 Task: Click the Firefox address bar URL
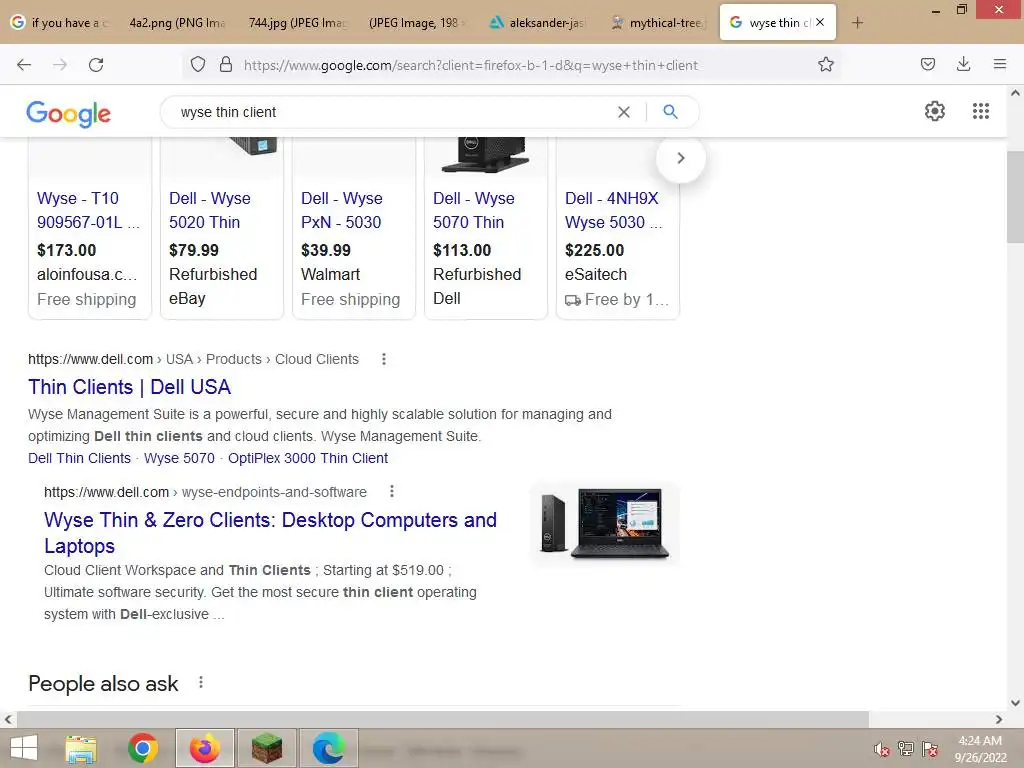click(x=470, y=65)
